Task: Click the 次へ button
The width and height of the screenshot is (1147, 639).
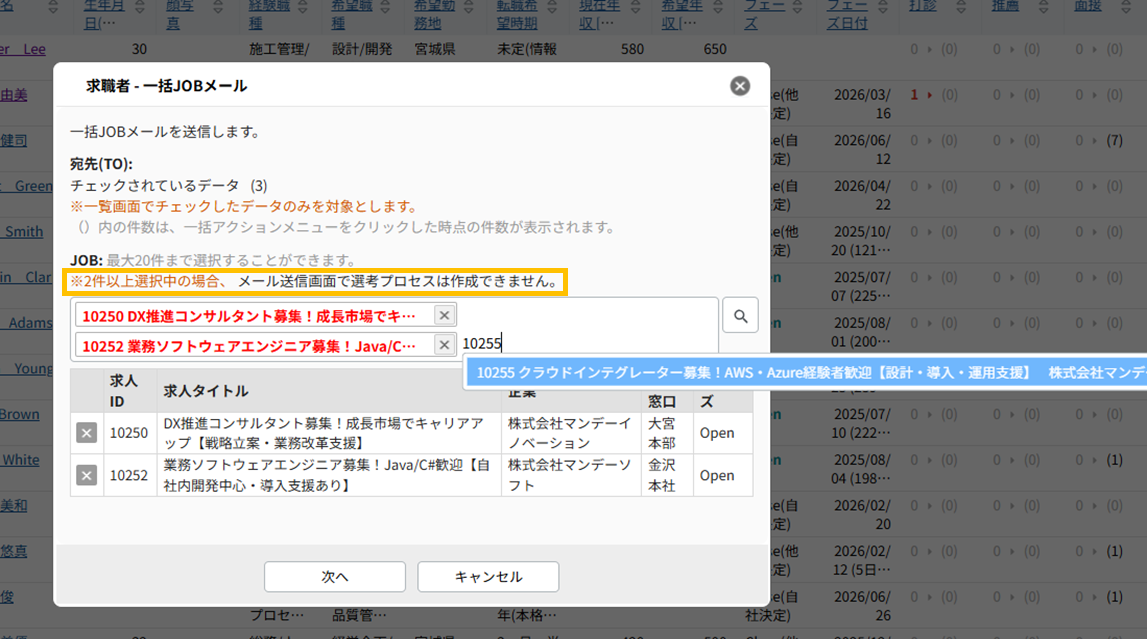Action: pos(334,577)
